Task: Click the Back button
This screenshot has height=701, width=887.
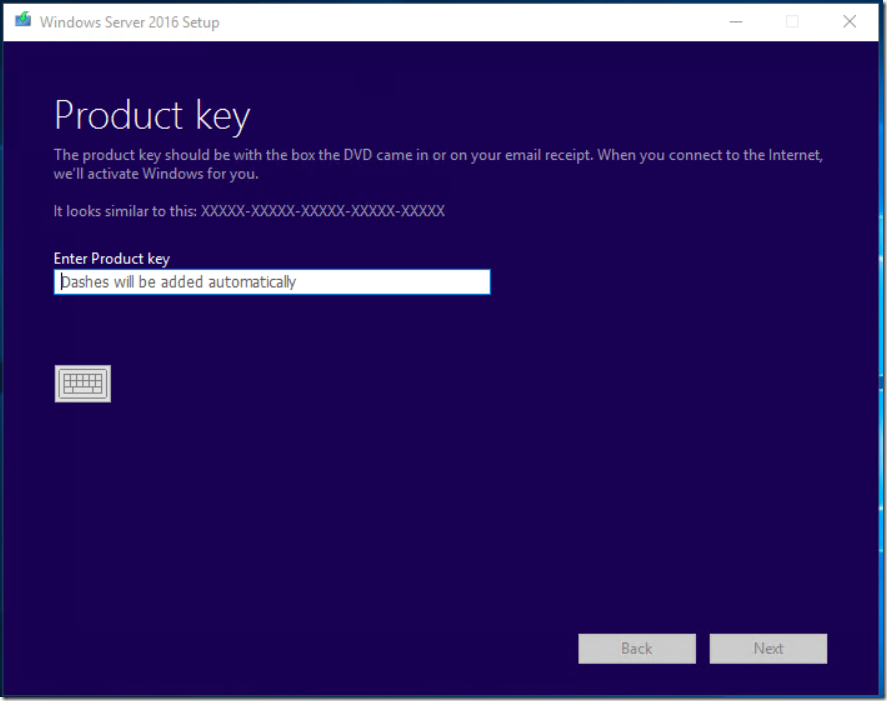Action: point(637,648)
